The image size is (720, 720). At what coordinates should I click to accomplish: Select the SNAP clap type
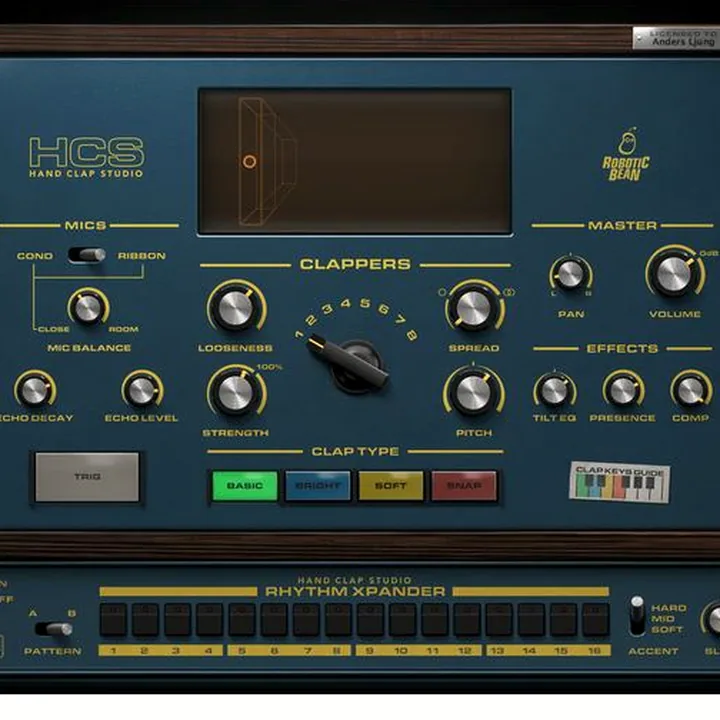point(464,485)
